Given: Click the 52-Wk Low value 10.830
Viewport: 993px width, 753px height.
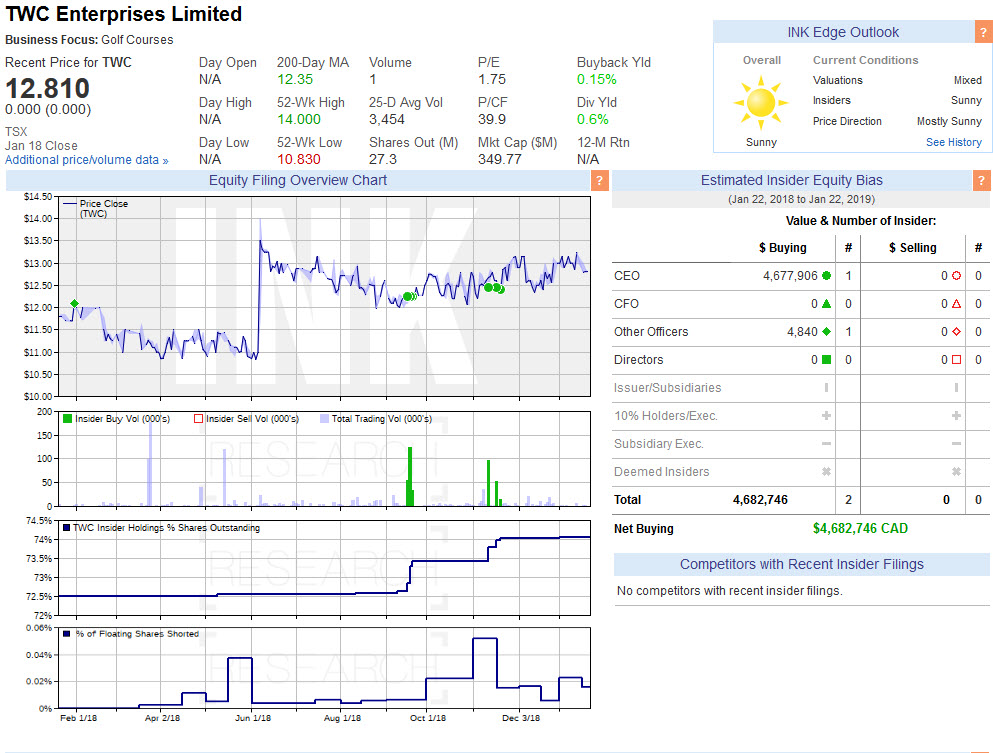Looking at the screenshot, I should click(x=299, y=160).
